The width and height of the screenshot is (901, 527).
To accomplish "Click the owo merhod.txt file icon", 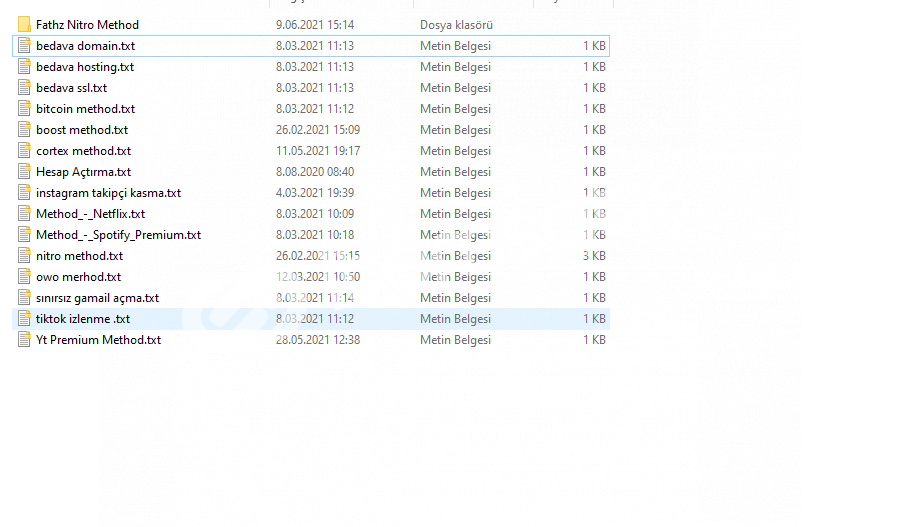I will tap(24, 277).
